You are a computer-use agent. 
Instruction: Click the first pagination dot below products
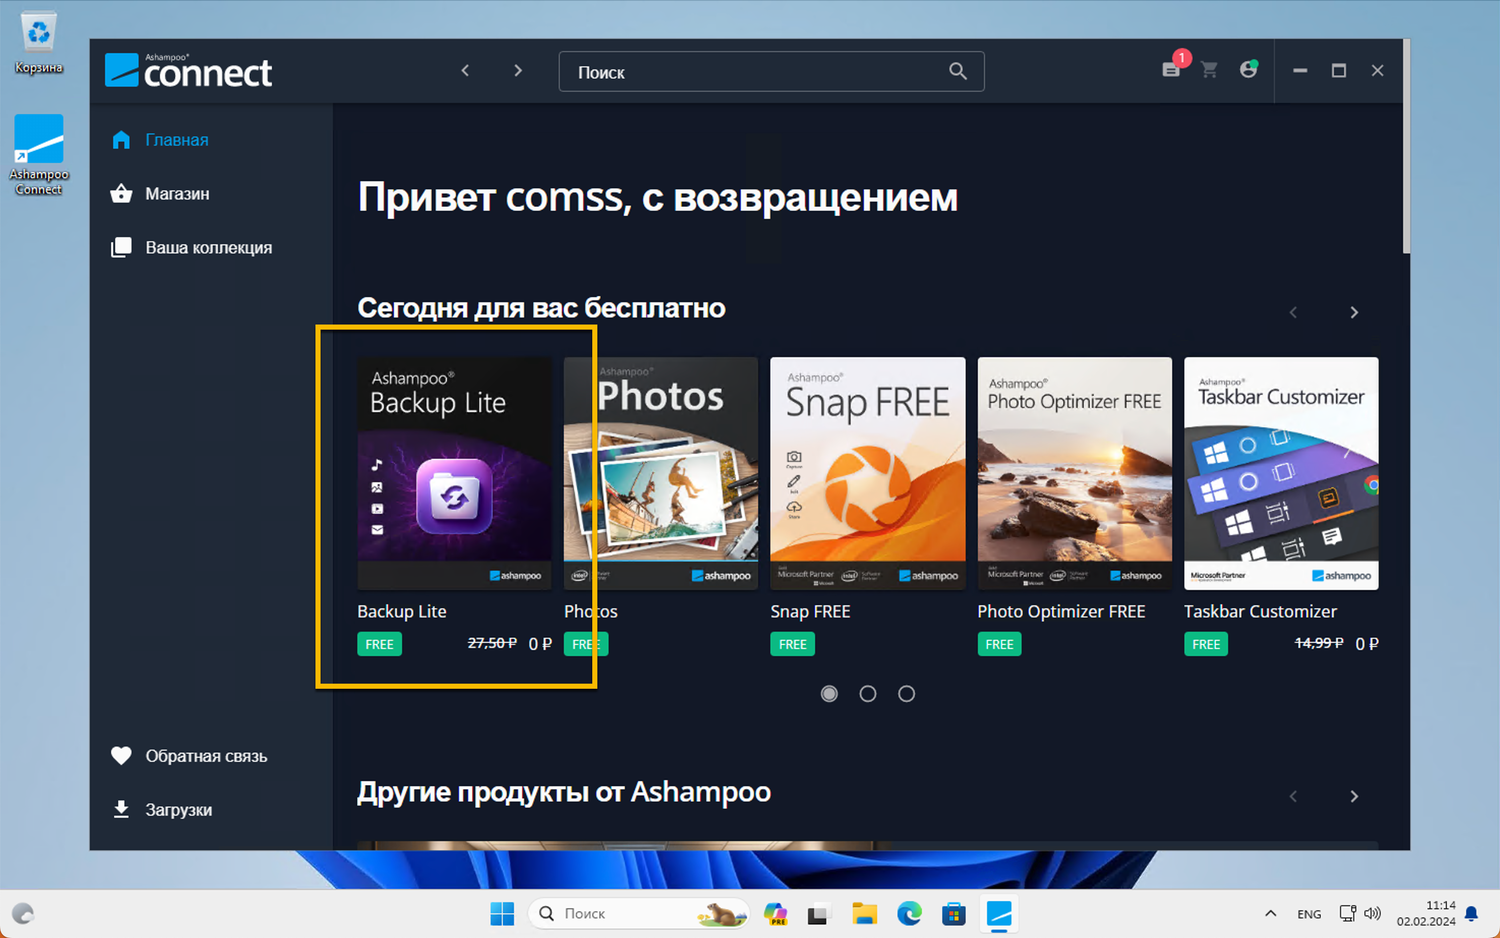[x=828, y=693]
